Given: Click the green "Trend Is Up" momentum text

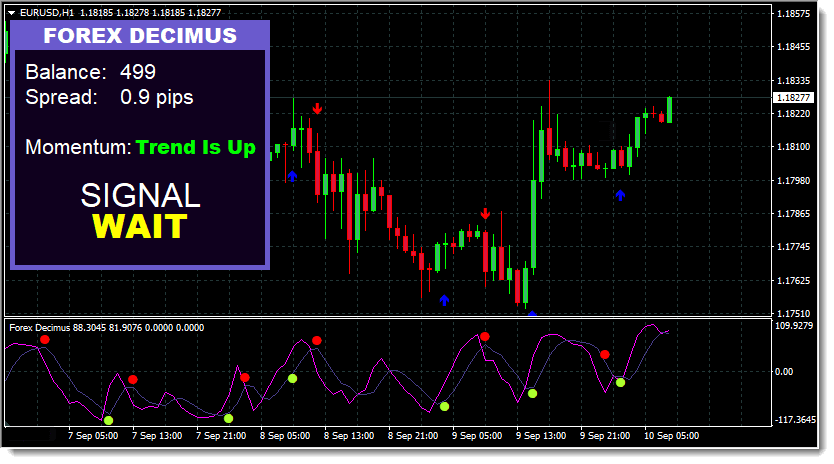Looking at the screenshot, I should point(196,148).
